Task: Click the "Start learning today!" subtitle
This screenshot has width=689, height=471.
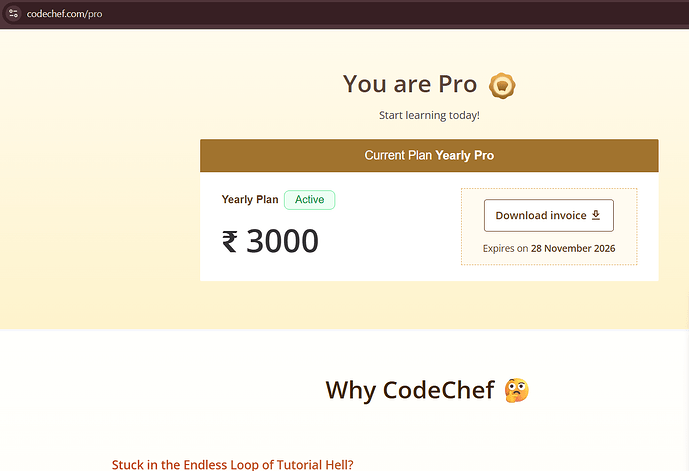Action: [x=429, y=115]
